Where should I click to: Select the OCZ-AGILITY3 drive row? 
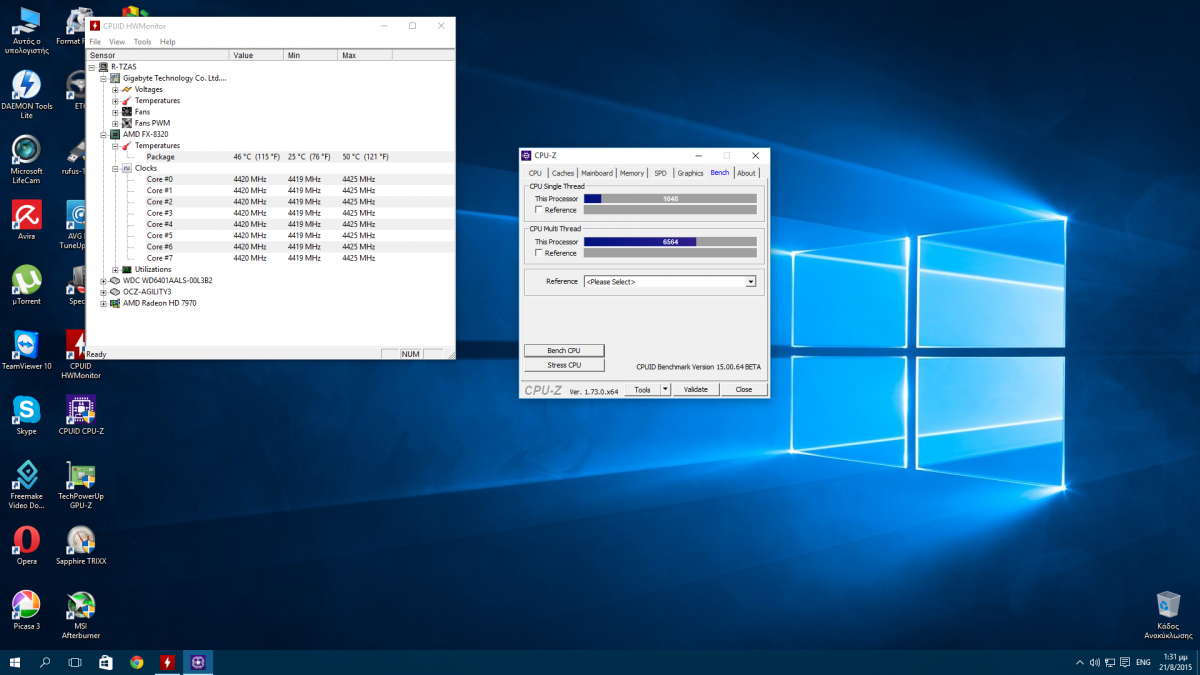point(146,292)
